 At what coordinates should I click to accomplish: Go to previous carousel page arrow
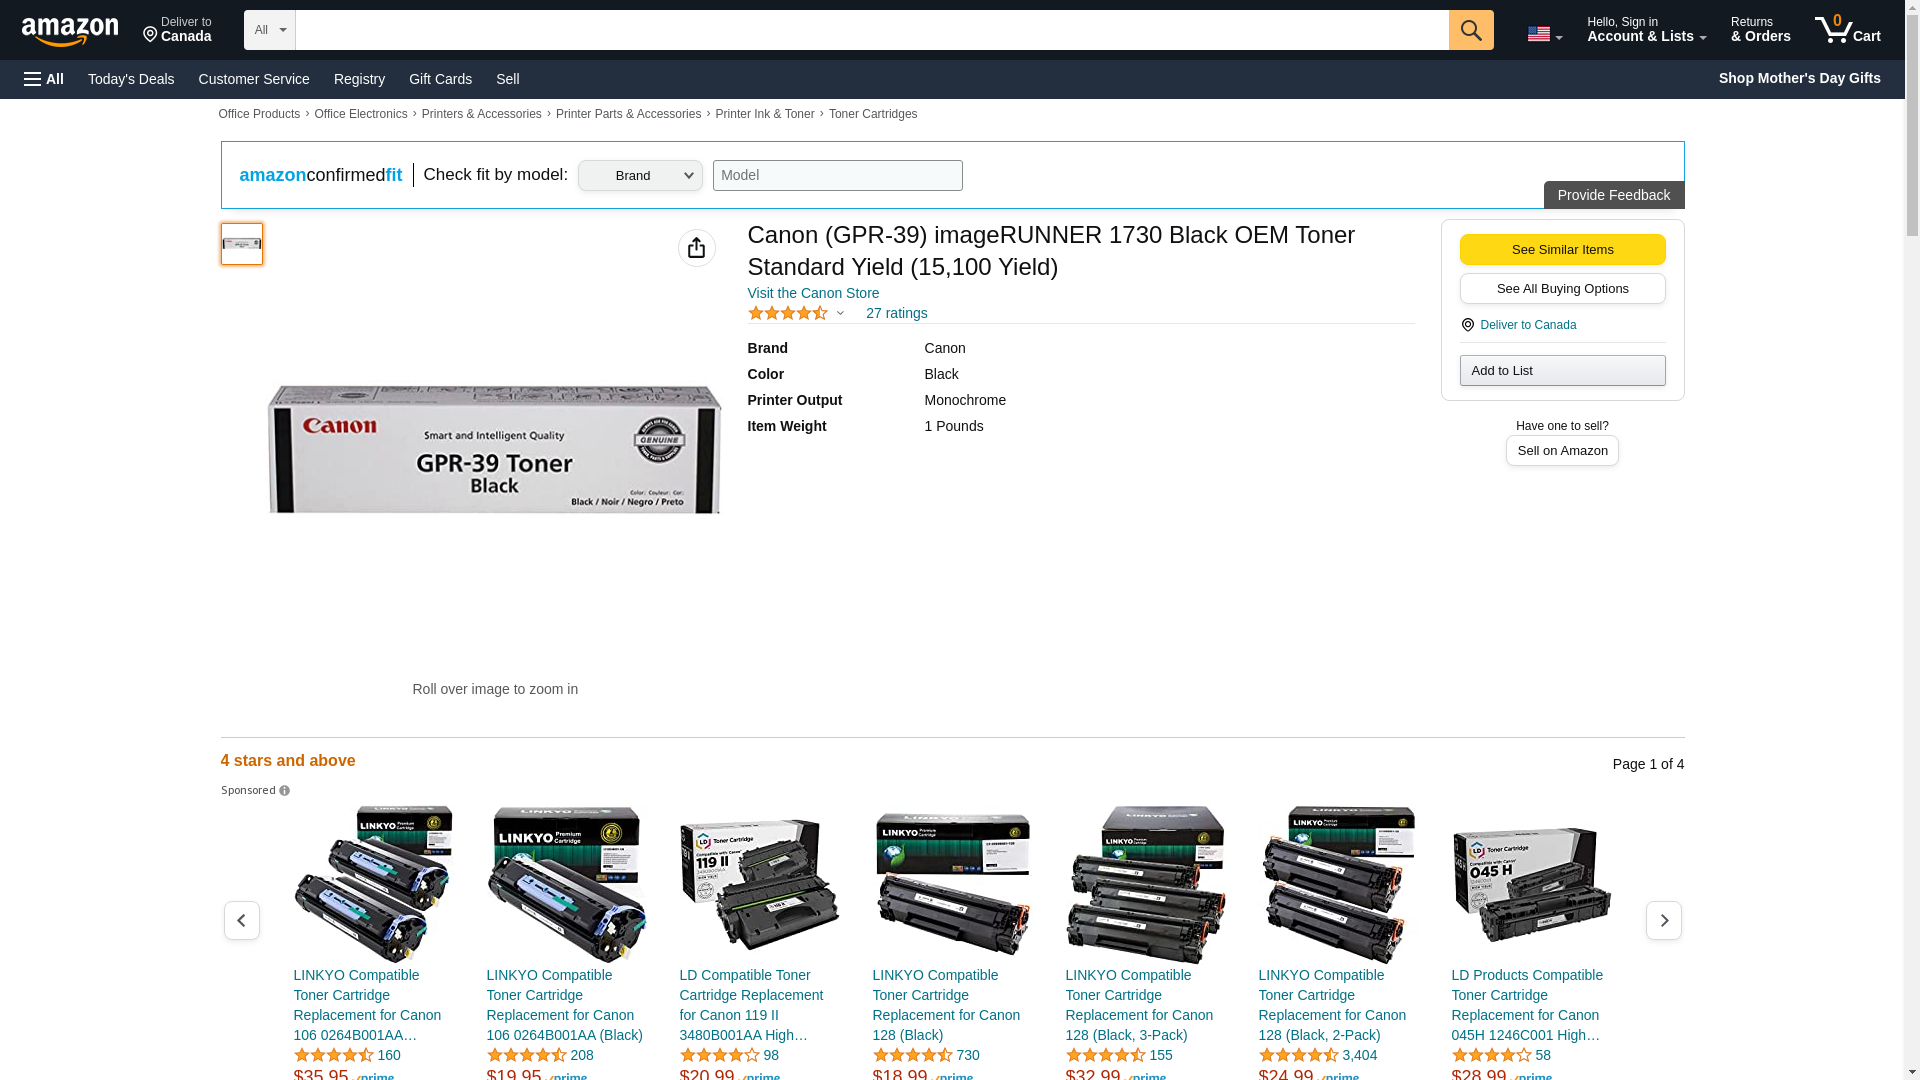(x=241, y=920)
